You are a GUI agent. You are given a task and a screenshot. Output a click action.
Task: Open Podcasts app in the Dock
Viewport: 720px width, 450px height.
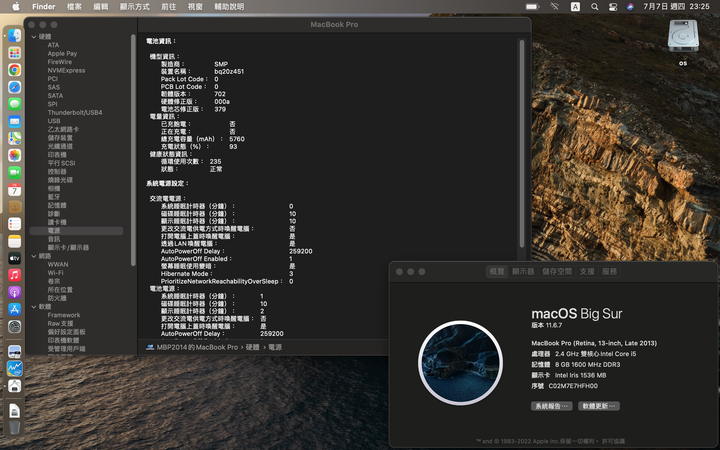coord(15,292)
